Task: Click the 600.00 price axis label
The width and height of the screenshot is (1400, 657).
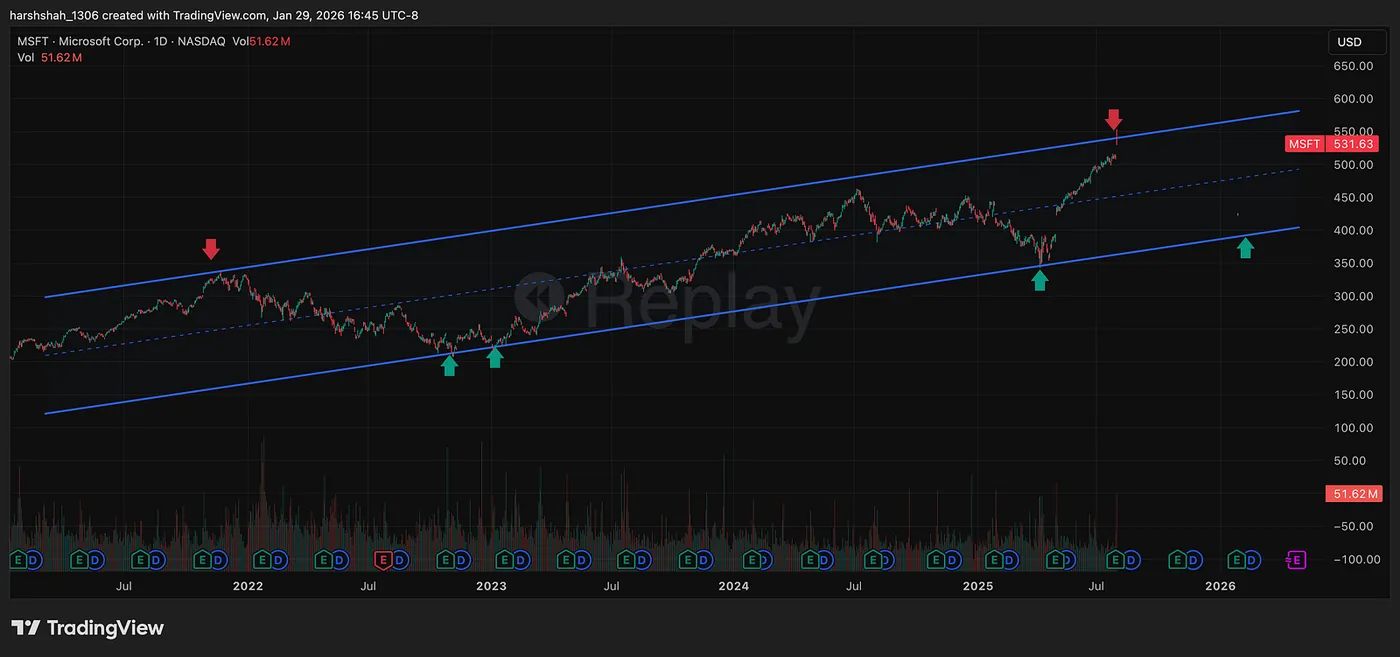Action: click(x=1352, y=99)
